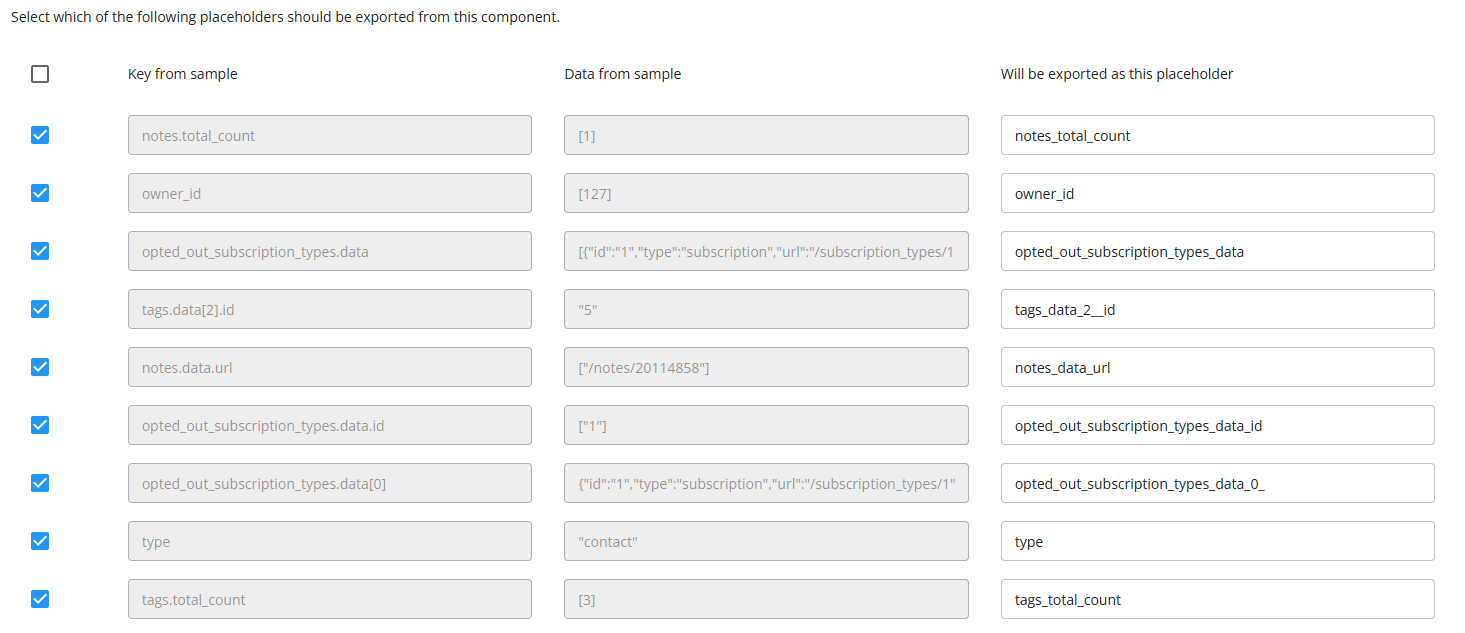The image size is (1465, 633).
Task: Uncheck the notes.total_count placeholder row
Action: click(39, 134)
